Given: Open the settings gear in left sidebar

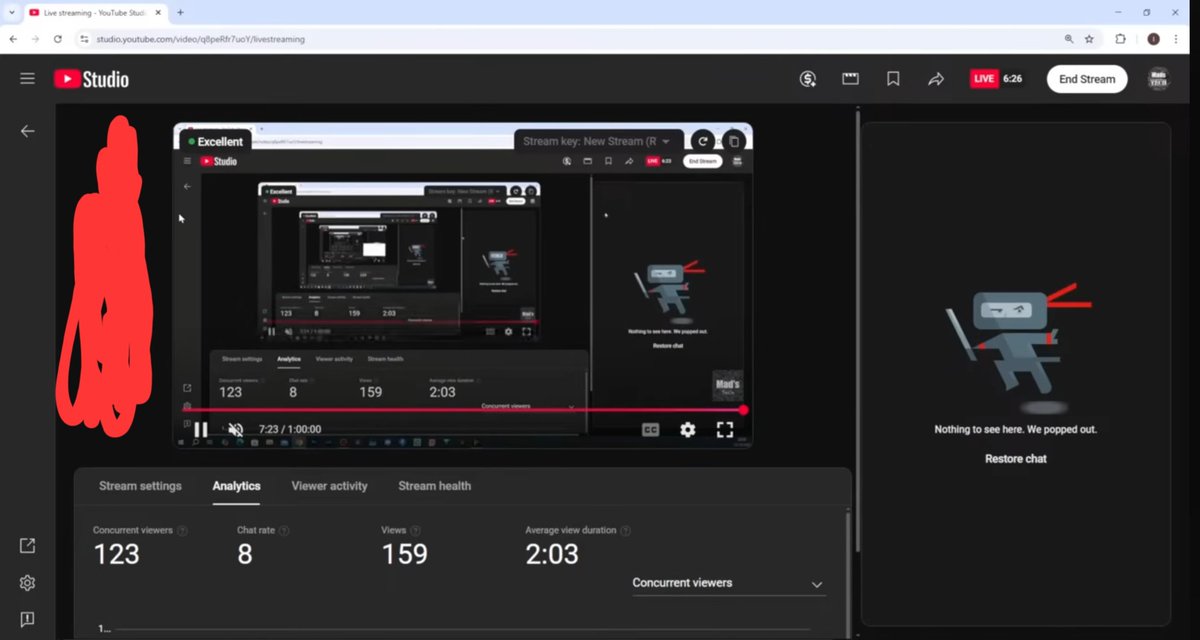Looking at the screenshot, I should click(27, 583).
